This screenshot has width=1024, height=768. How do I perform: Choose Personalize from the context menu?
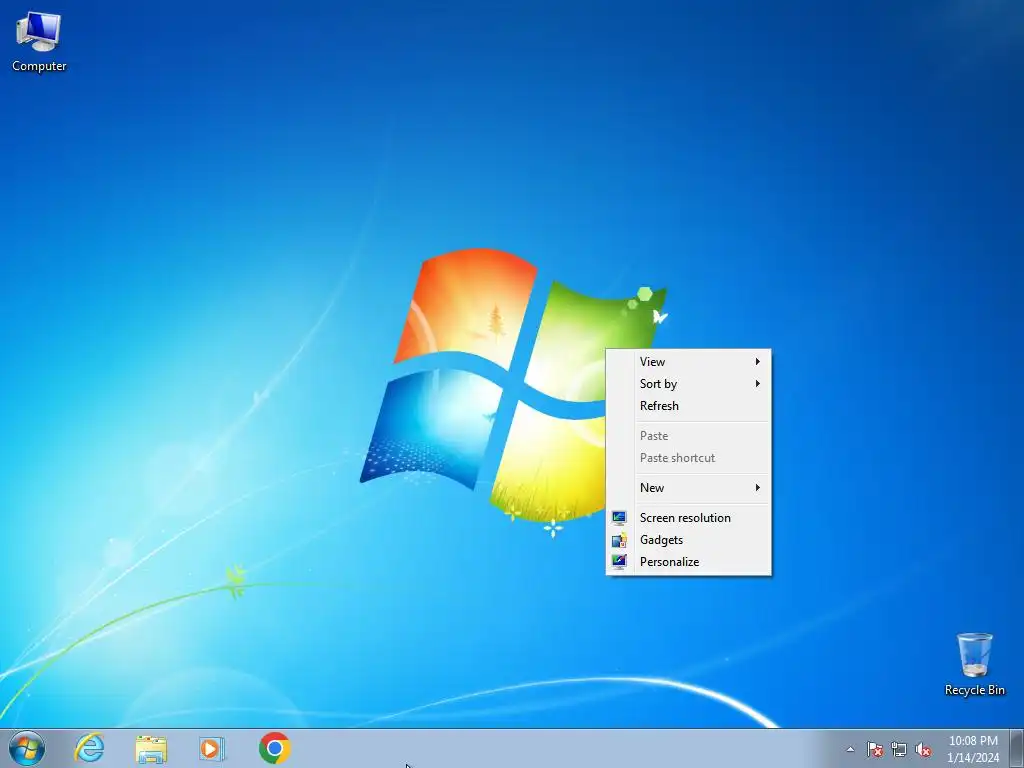click(x=688, y=562)
